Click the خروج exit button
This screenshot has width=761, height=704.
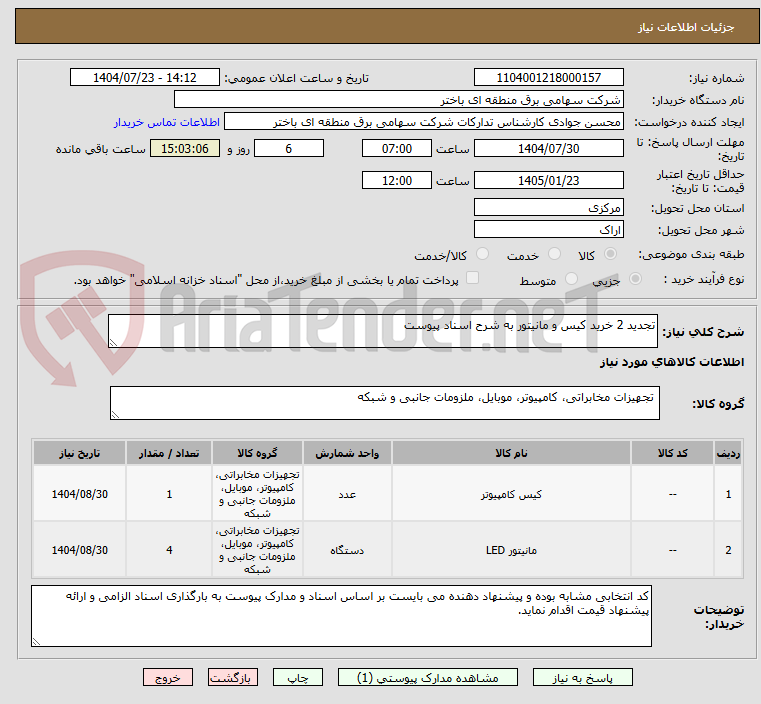[x=167, y=677]
